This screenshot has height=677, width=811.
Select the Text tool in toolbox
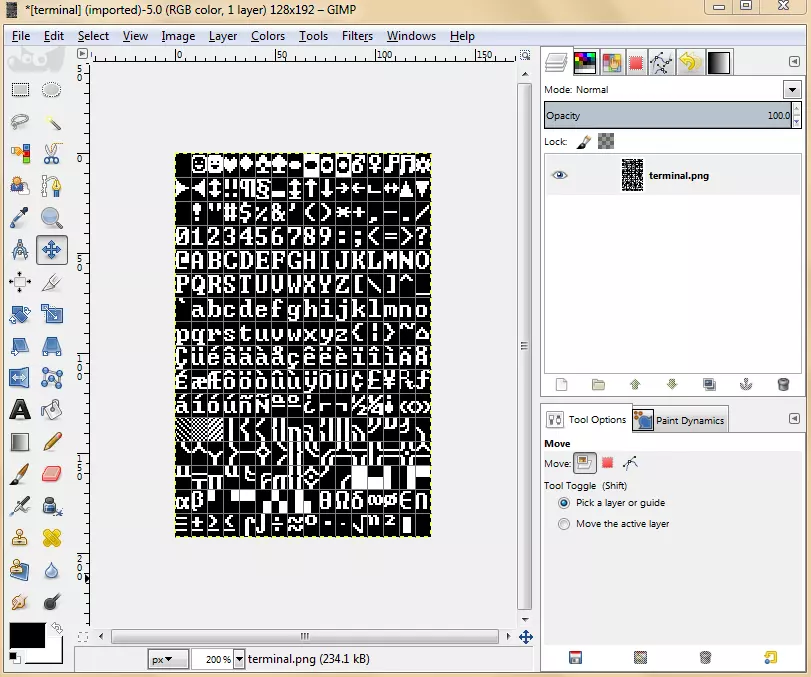19,410
